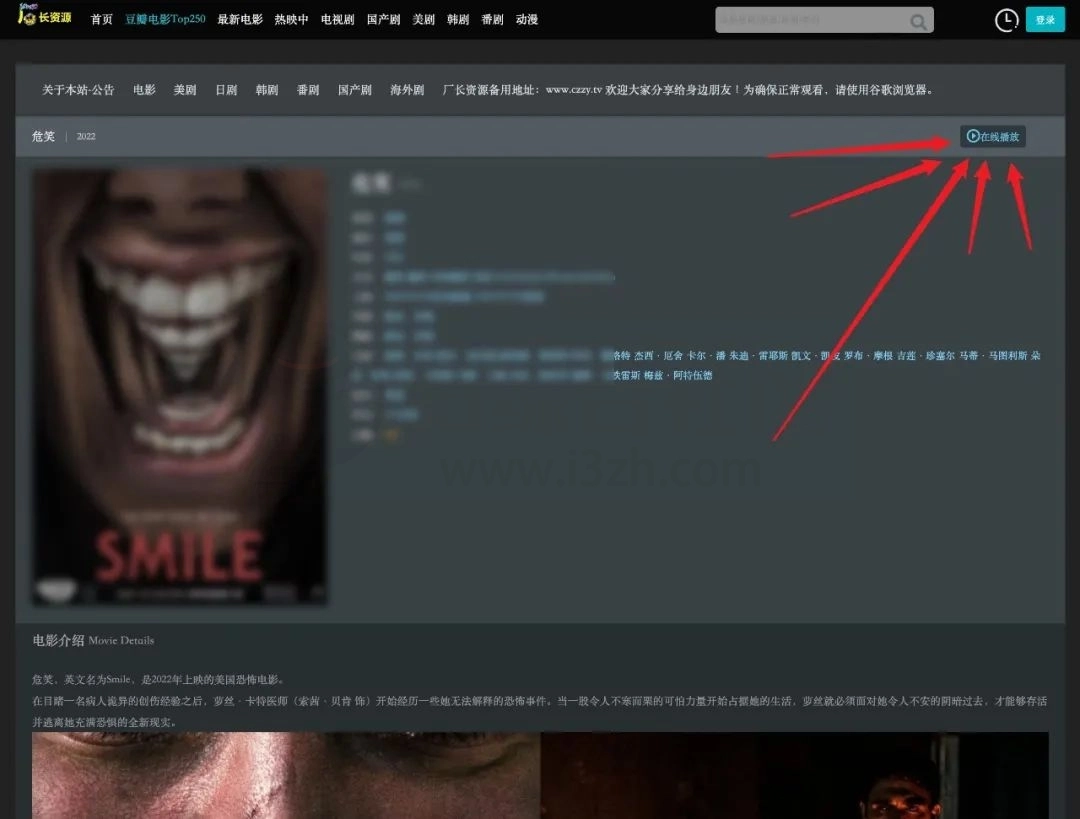Click the 厂长资源 site logo
The width and height of the screenshot is (1080, 819).
[x=44, y=18]
